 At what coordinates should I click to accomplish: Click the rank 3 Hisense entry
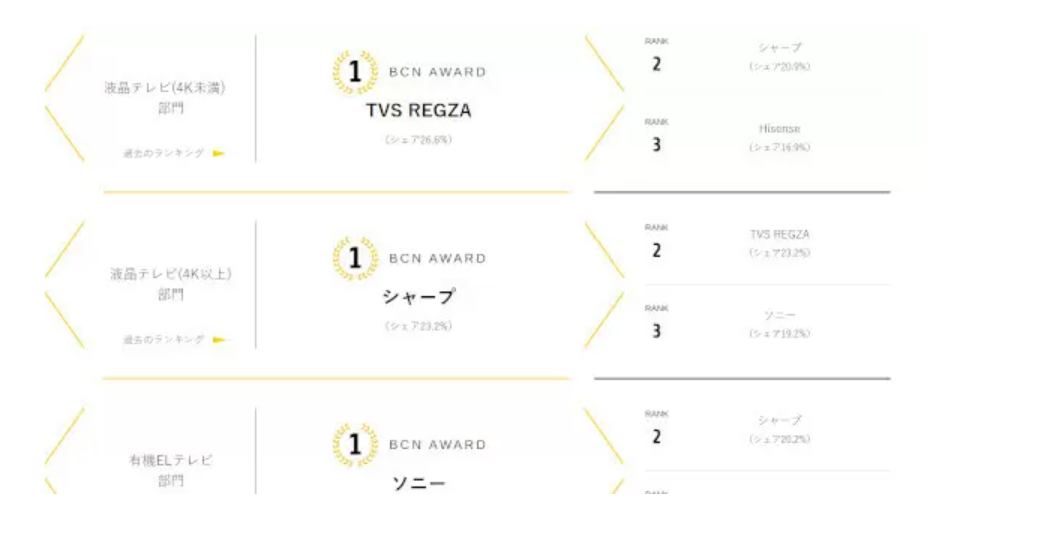779,137
